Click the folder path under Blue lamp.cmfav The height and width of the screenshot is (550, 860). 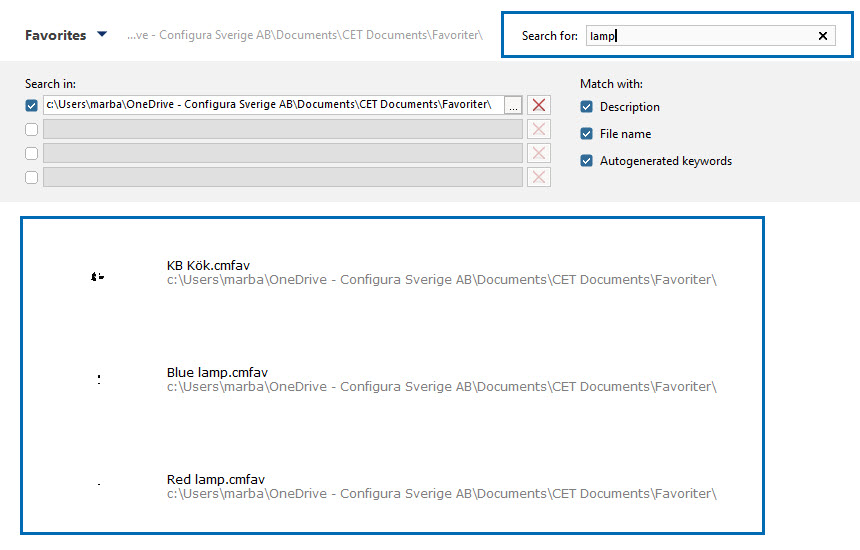[442, 387]
